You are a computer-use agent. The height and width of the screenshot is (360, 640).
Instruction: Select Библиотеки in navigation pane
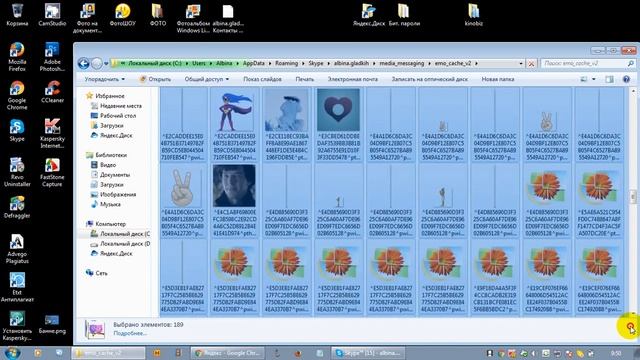[x=111, y=155]
